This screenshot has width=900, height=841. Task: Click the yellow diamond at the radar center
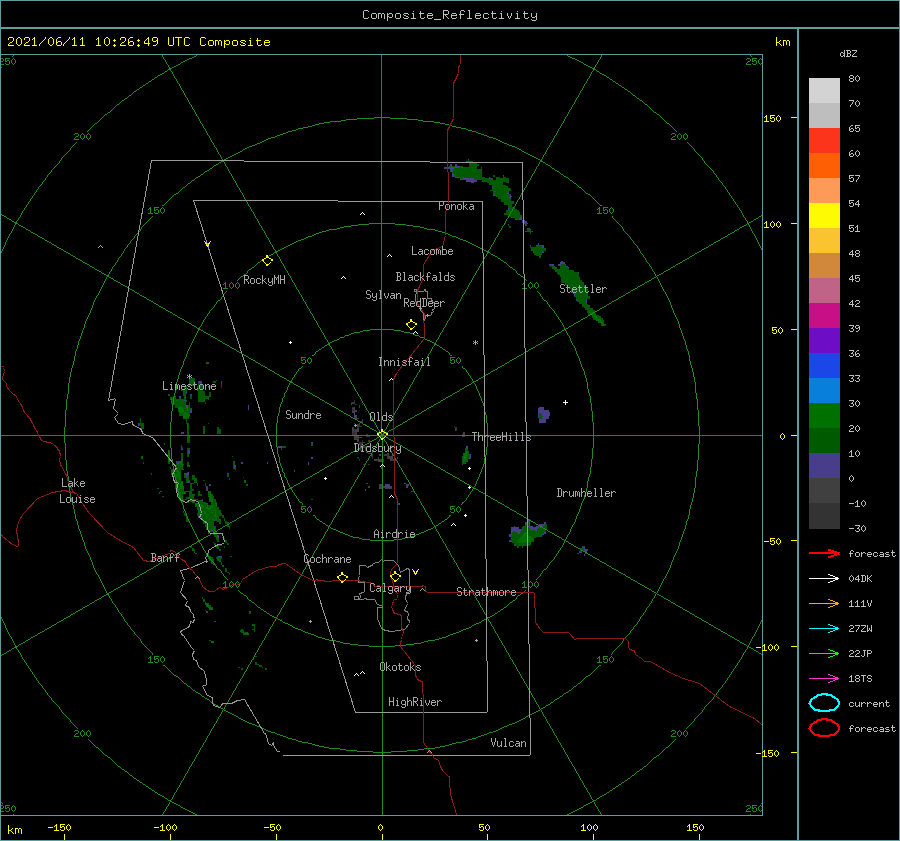[382, 435]
